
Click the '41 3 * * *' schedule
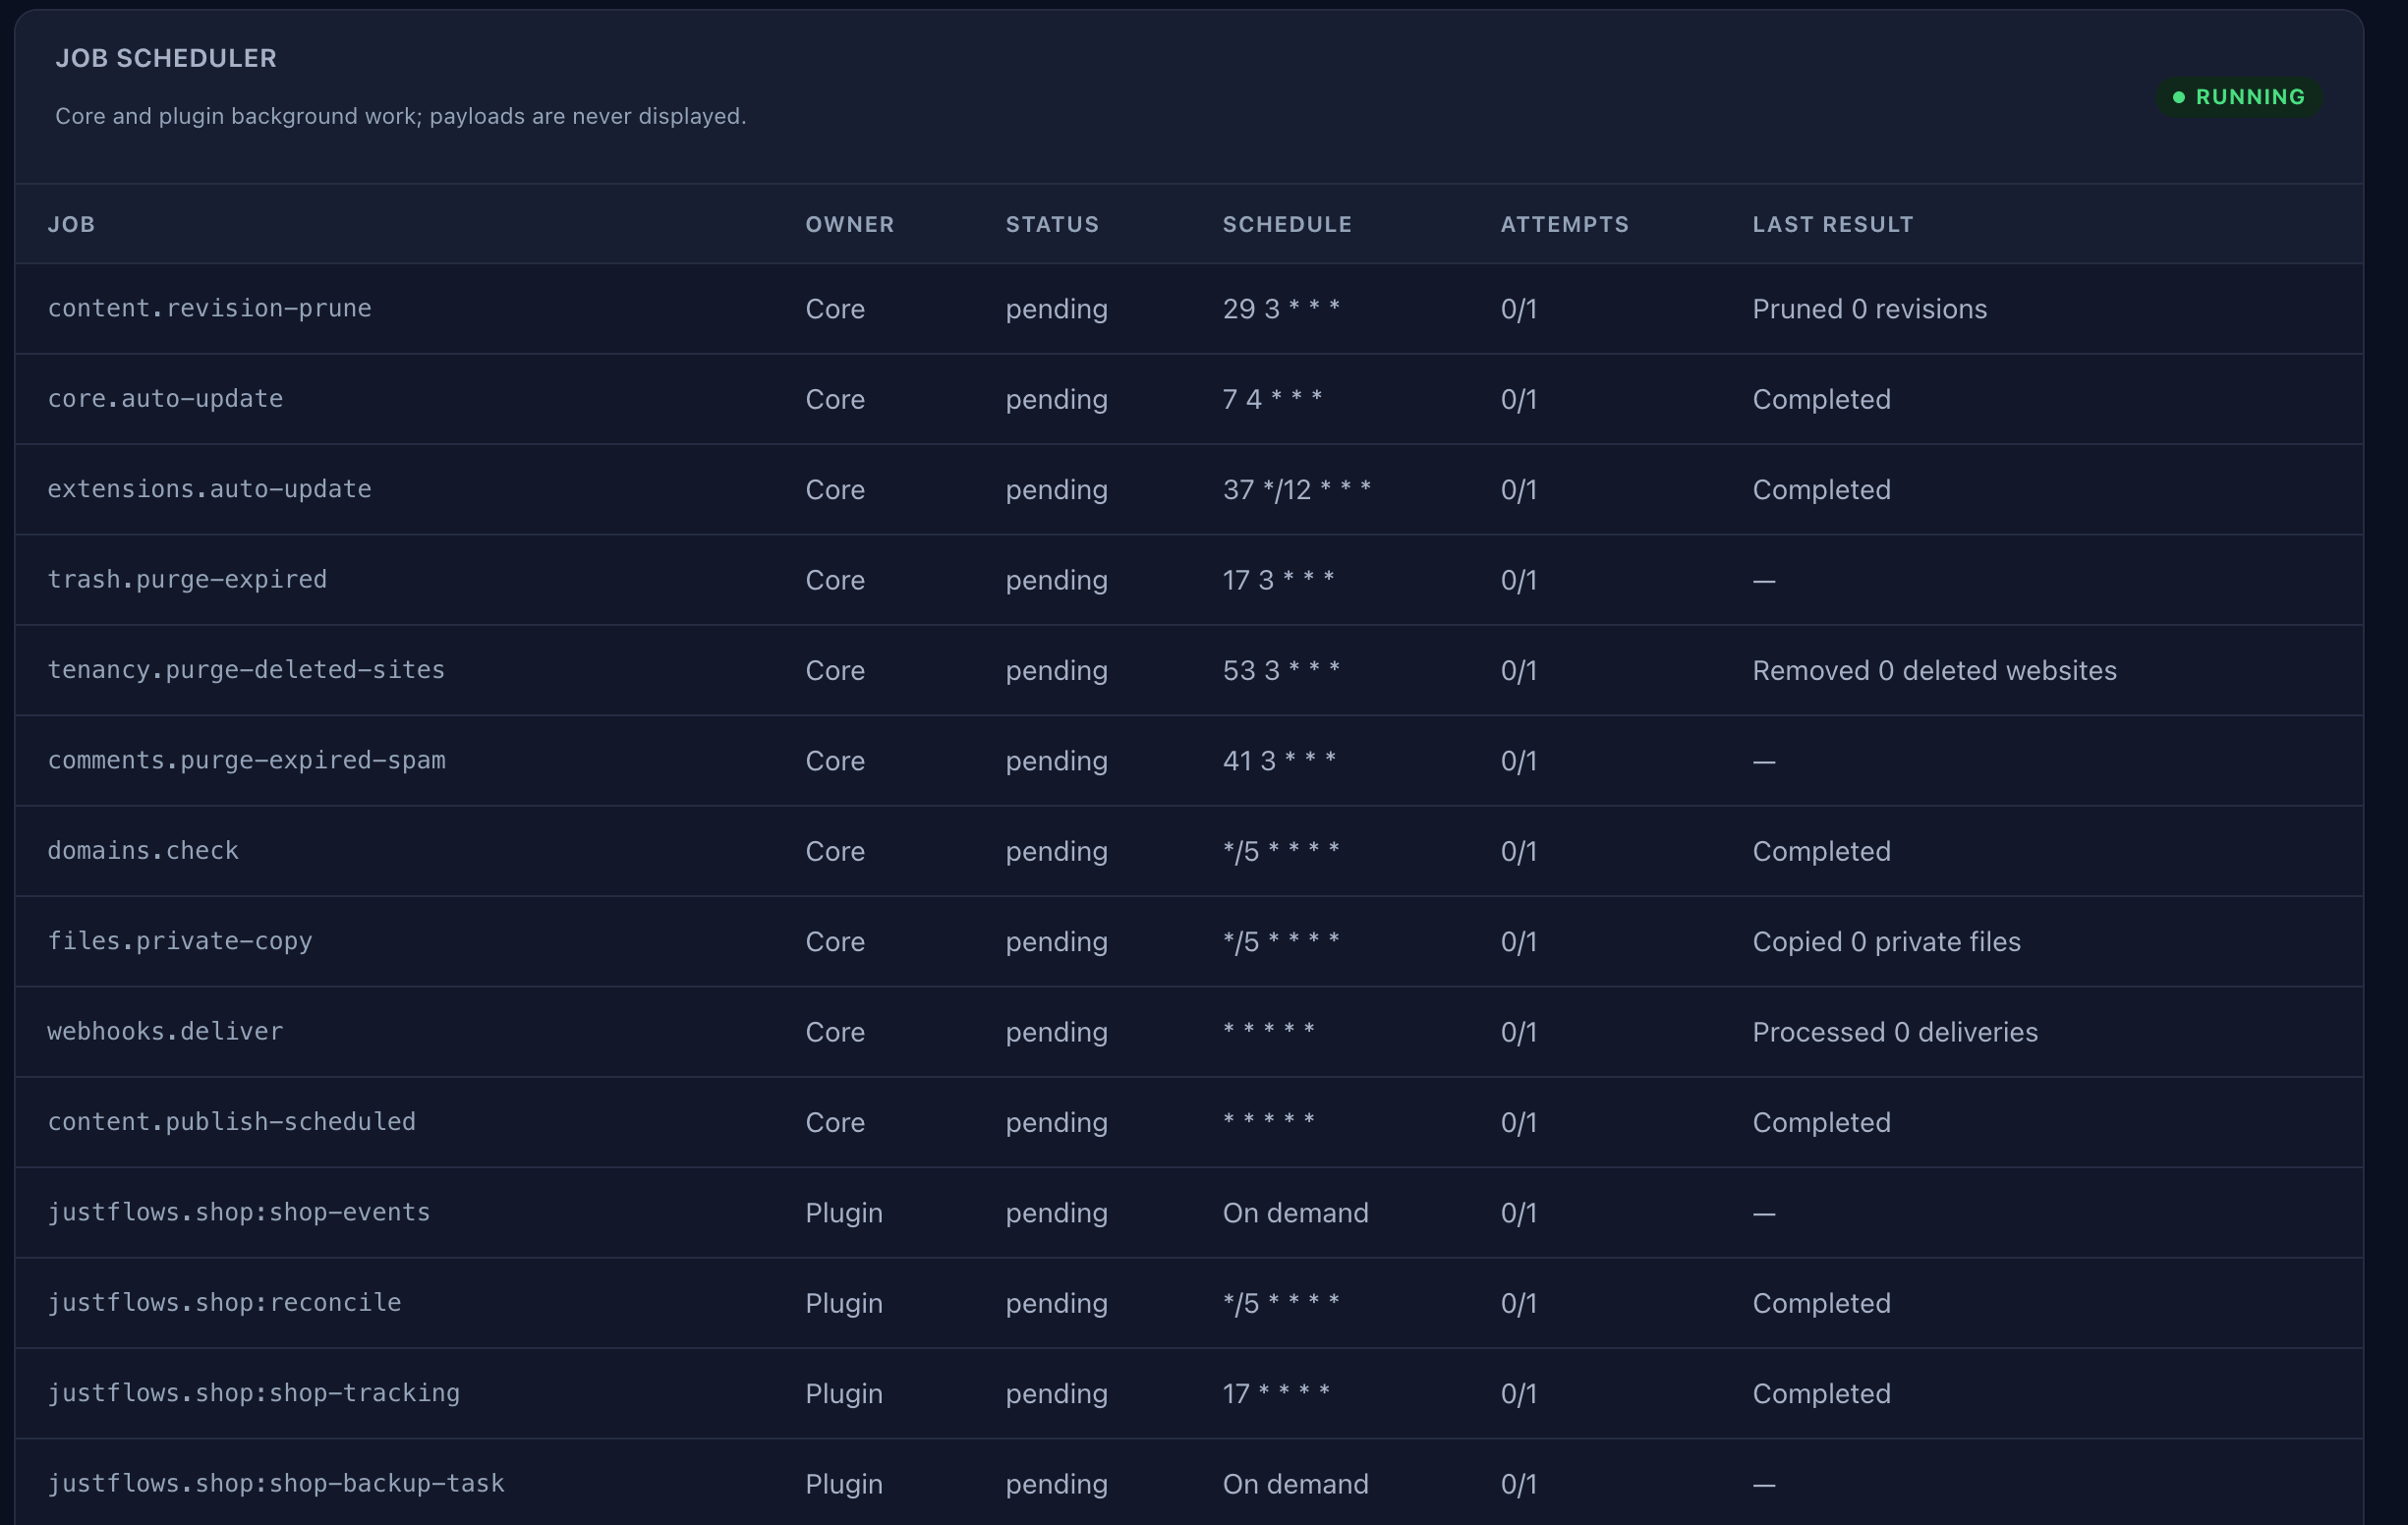pos(1279,761)
